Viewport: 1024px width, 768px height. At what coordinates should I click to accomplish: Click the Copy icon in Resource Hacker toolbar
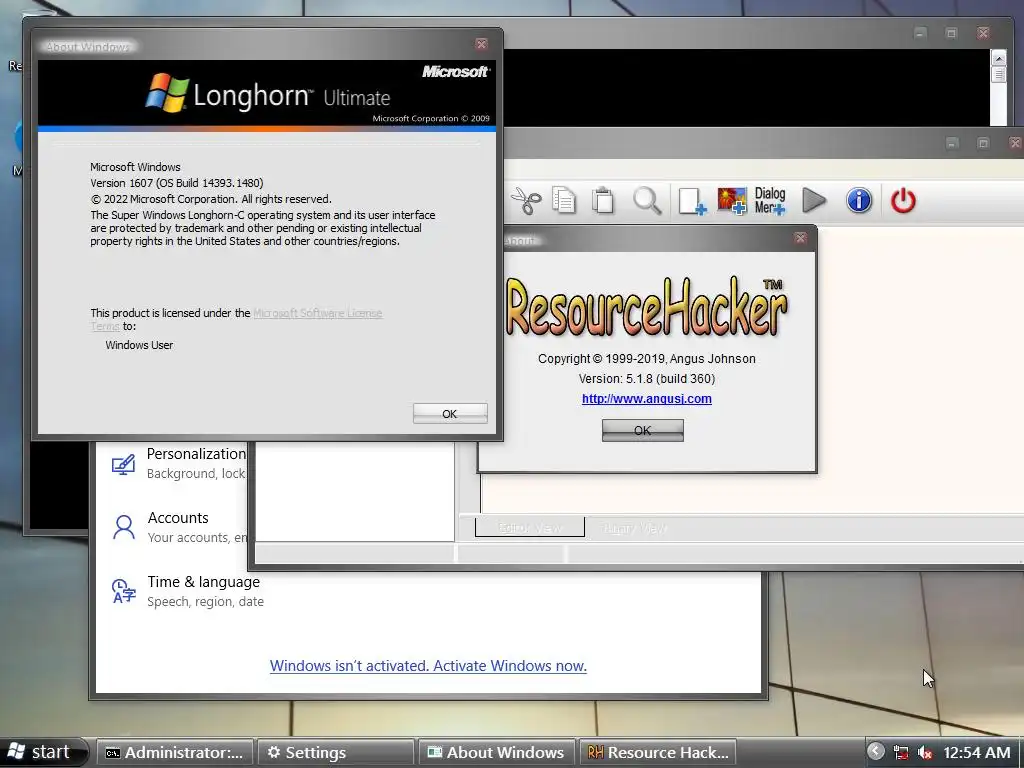(564, 200)
